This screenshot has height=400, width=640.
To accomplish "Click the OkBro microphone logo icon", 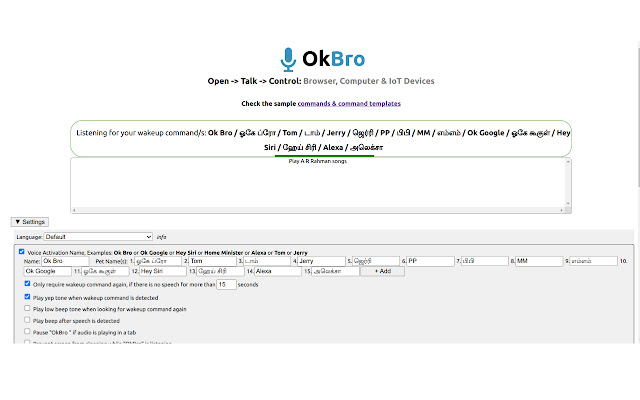I will click(288, 60).
